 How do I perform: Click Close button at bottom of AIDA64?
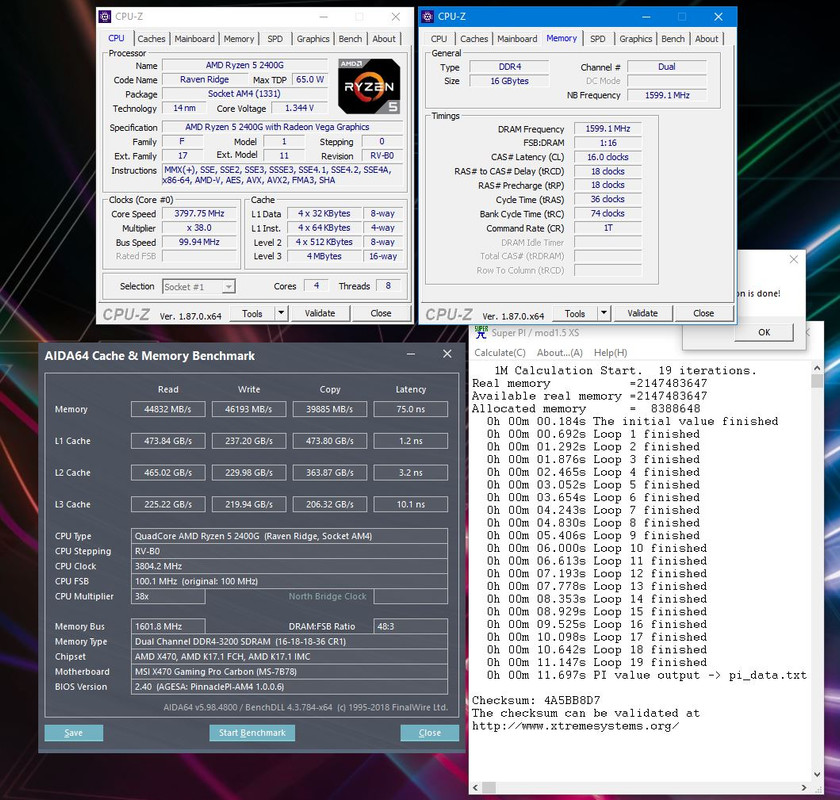pyautogui.click(x=430, y=732)
